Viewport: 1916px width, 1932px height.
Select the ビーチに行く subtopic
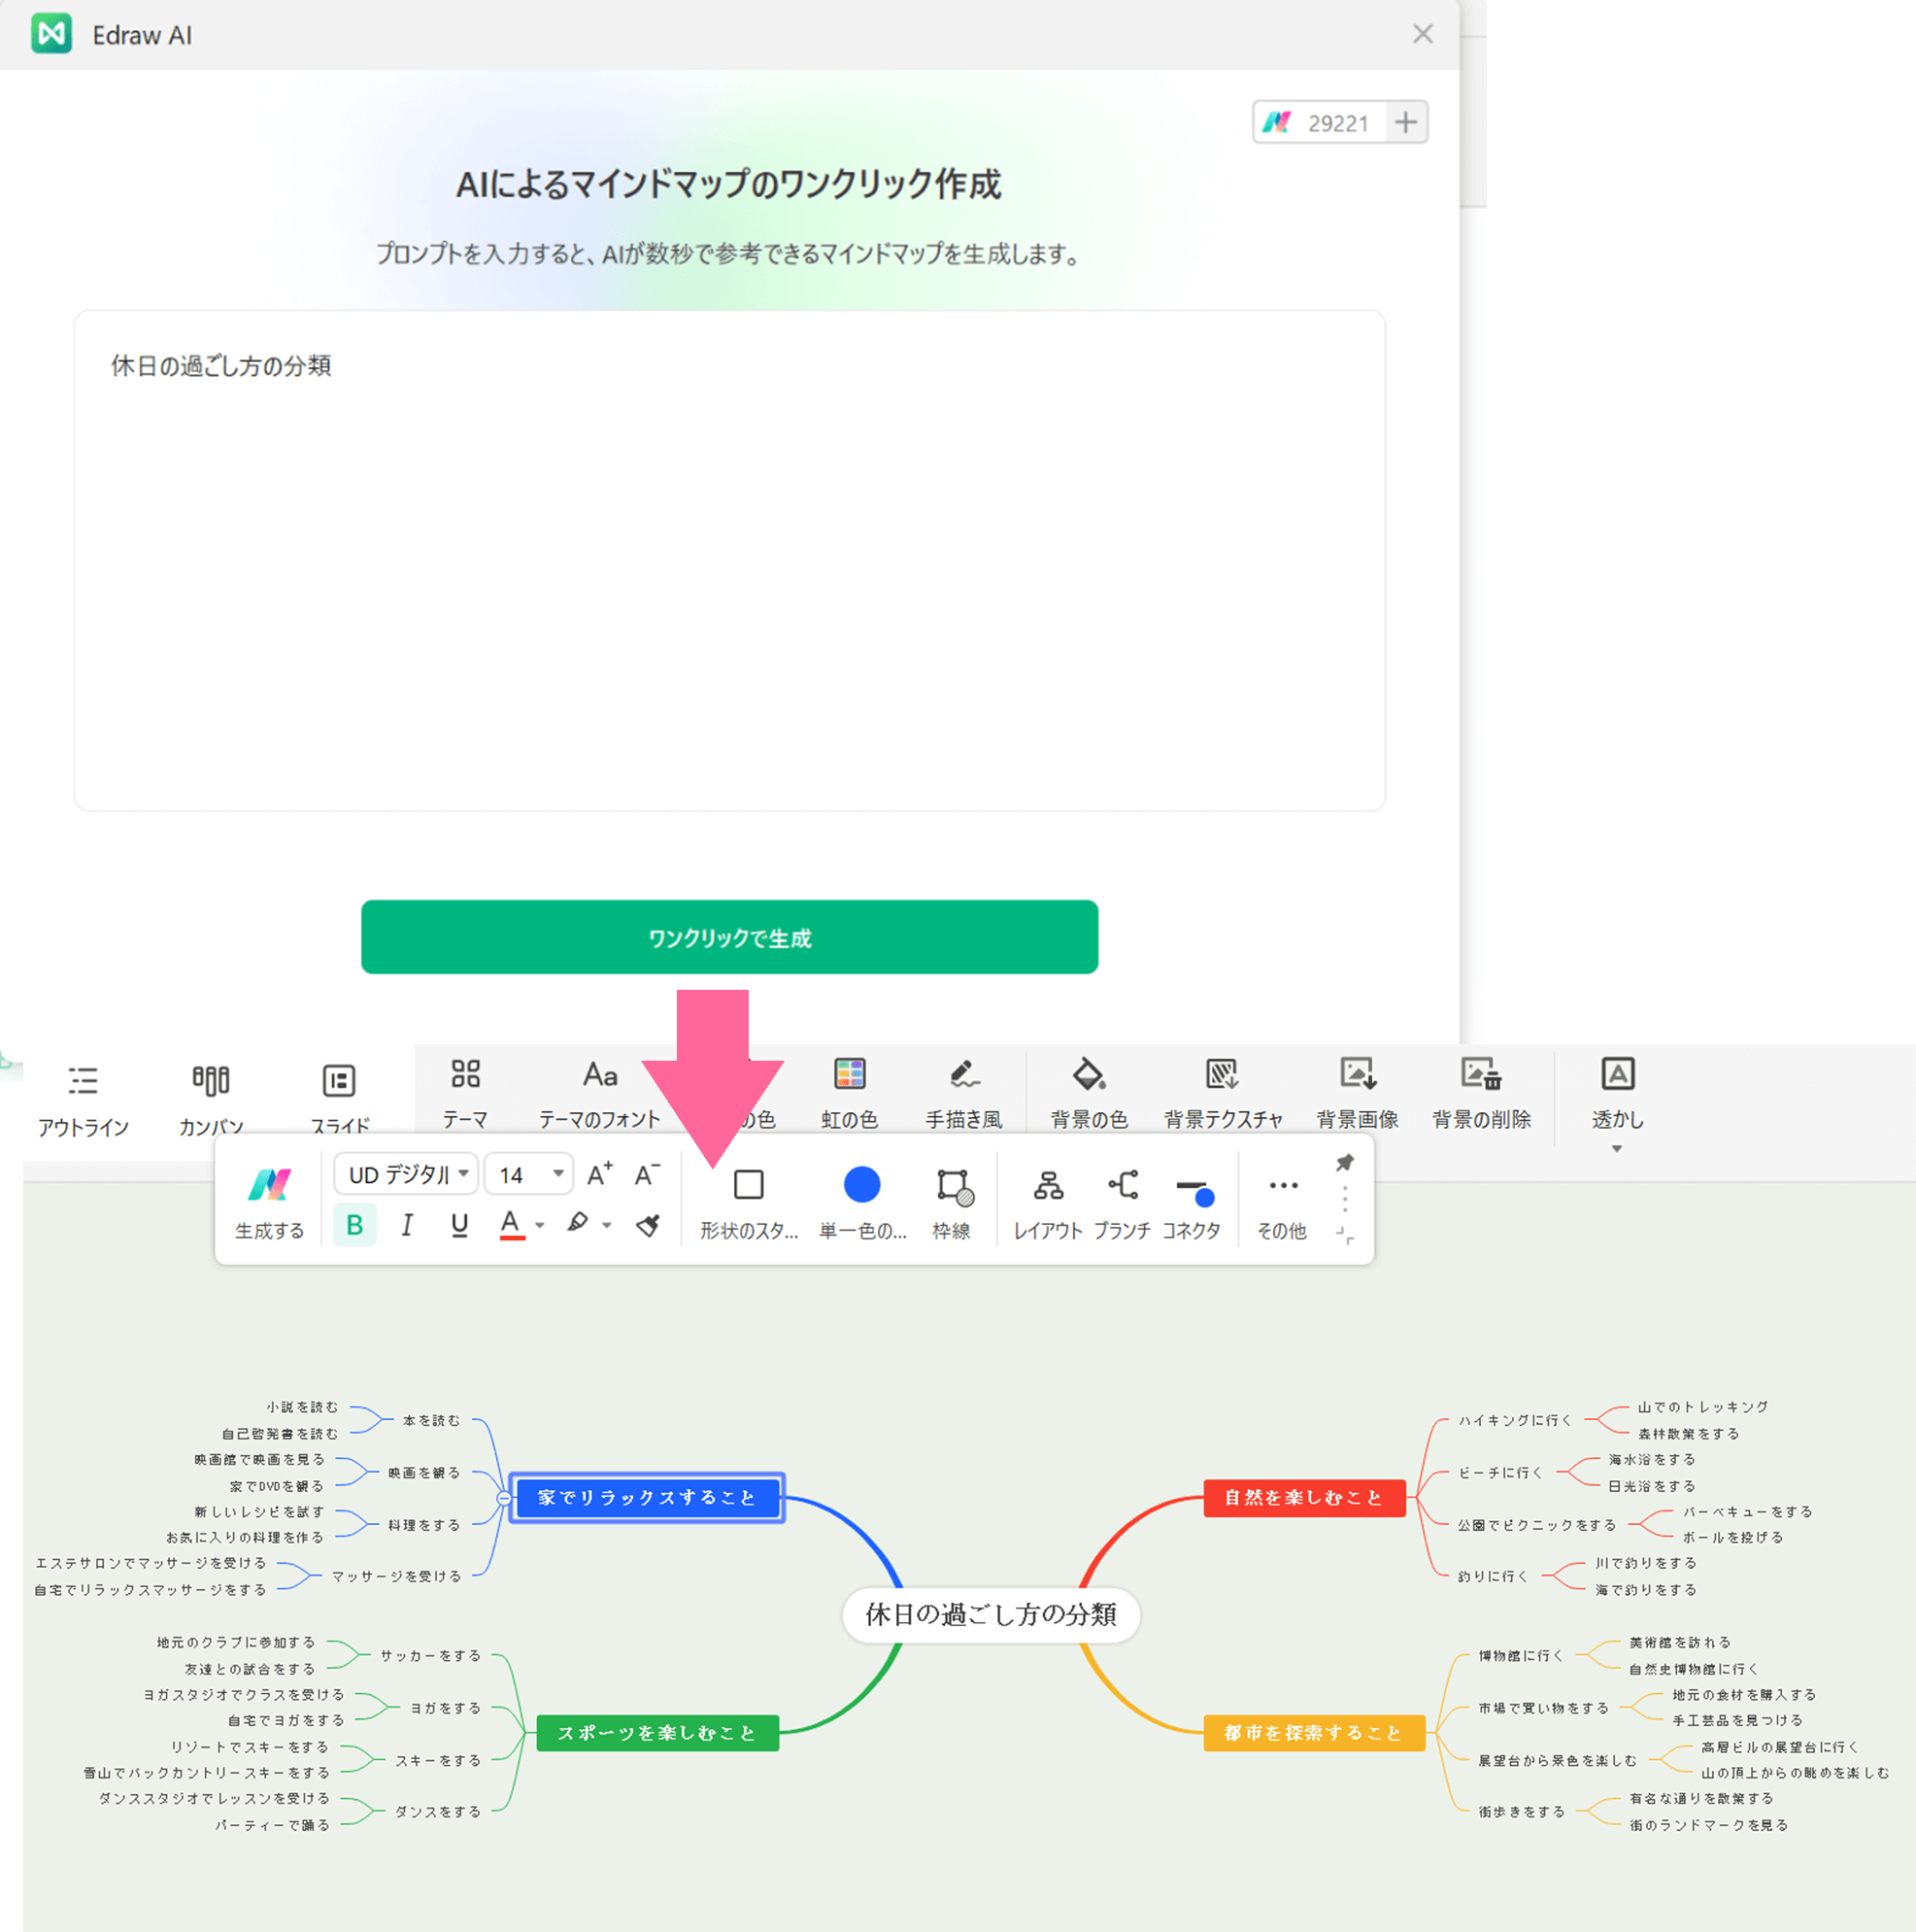(x=1500, y=1472)
